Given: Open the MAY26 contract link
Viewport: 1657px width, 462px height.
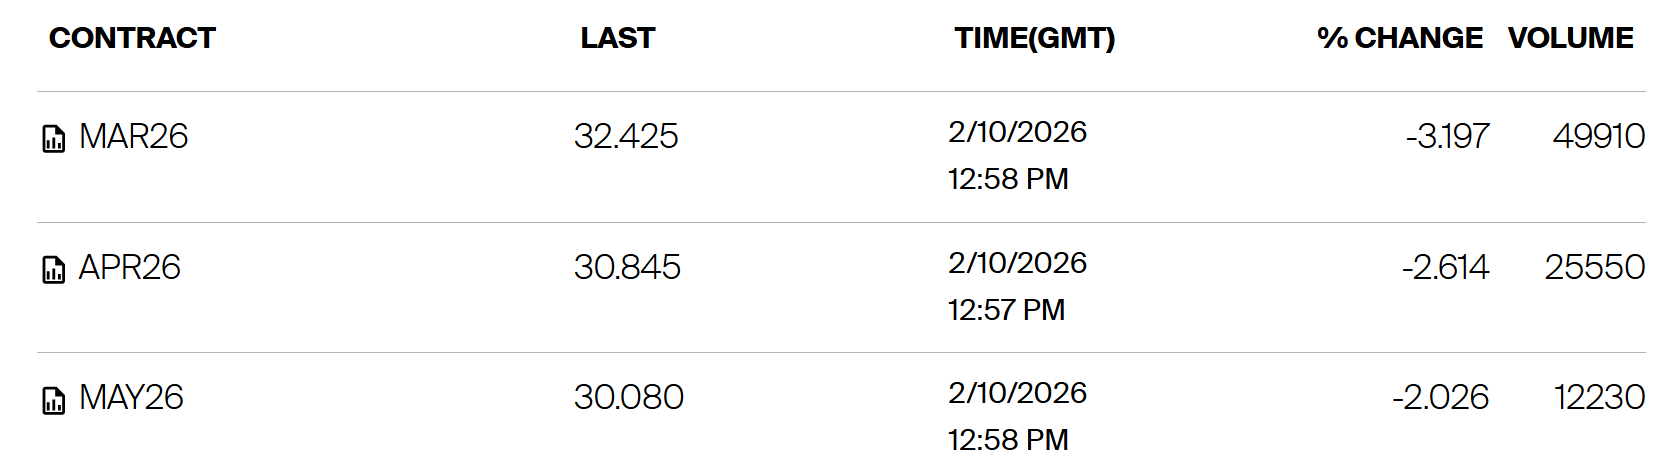Looking at the screenshot, I should 131,398.
